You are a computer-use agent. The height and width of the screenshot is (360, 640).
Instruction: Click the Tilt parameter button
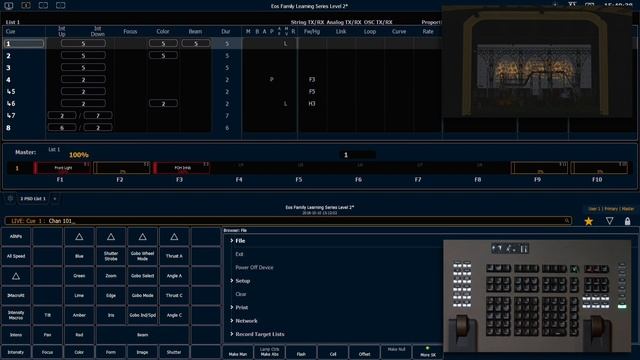point(47,316)
